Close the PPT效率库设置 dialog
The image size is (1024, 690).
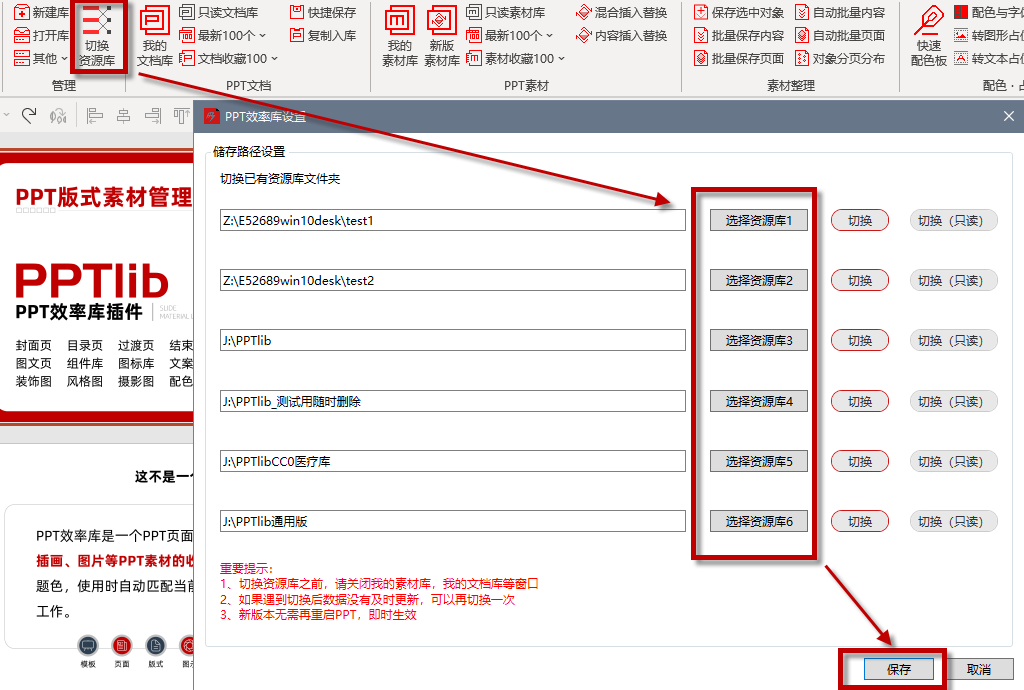coord(1008,116)
